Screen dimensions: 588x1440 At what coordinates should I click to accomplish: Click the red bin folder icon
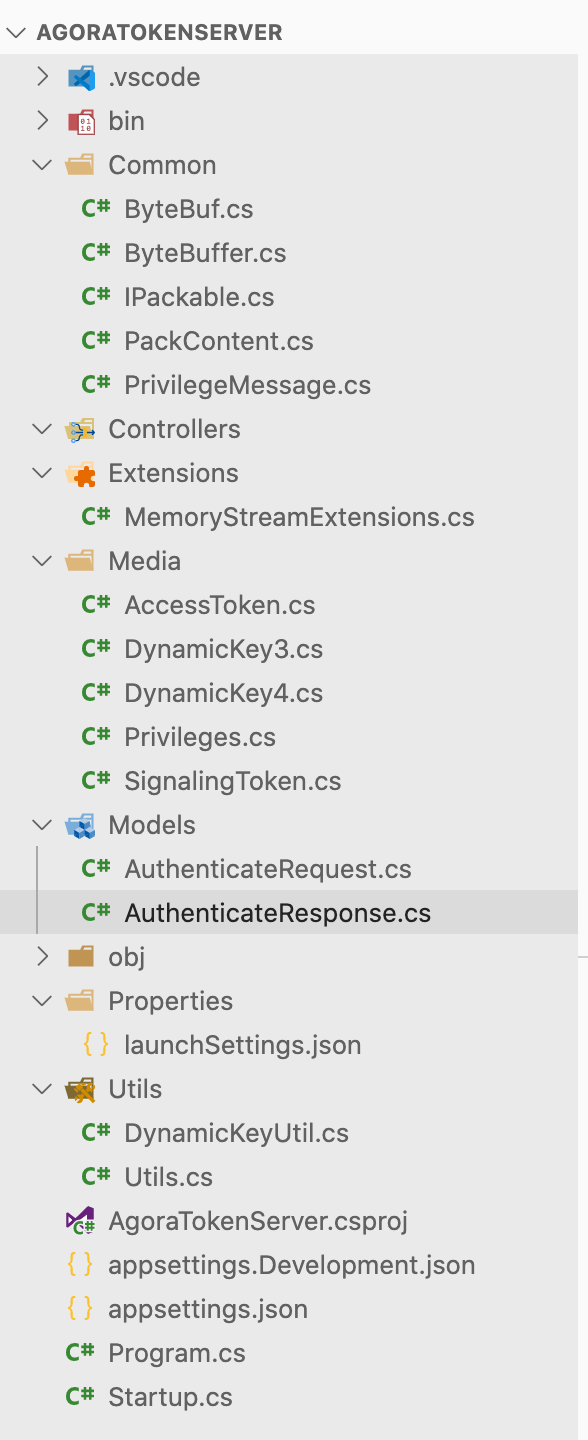[80, 121]
